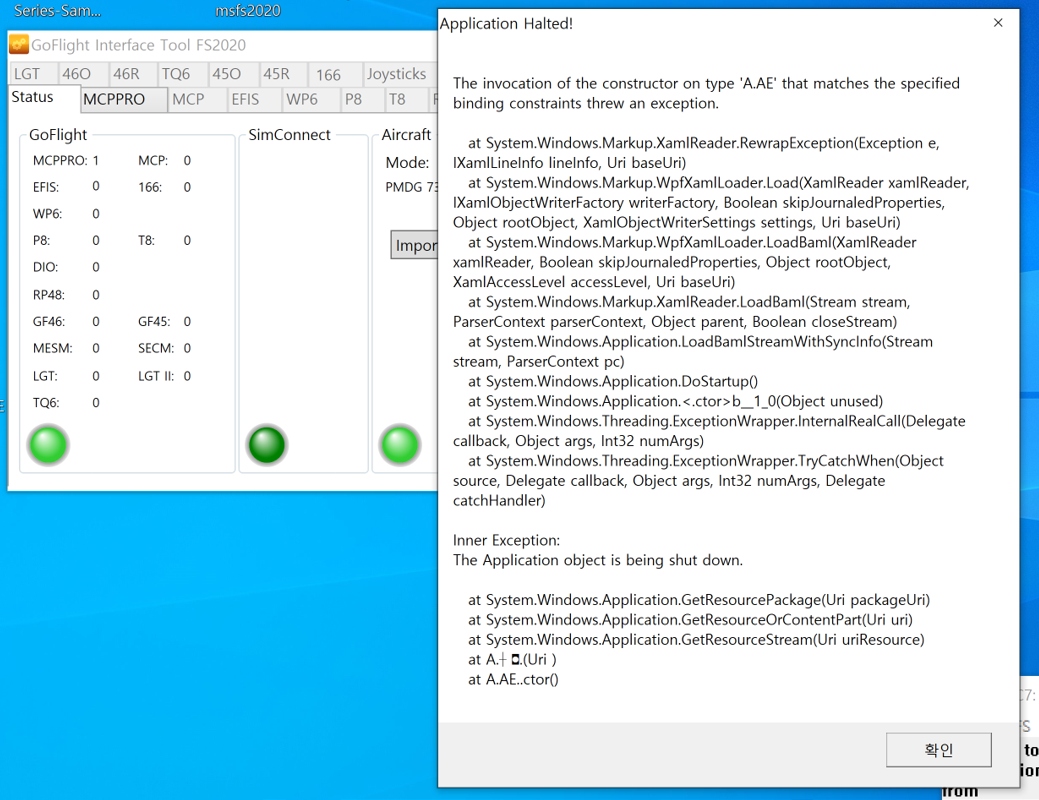Click the 'Aircraft' group box heading

406,135
